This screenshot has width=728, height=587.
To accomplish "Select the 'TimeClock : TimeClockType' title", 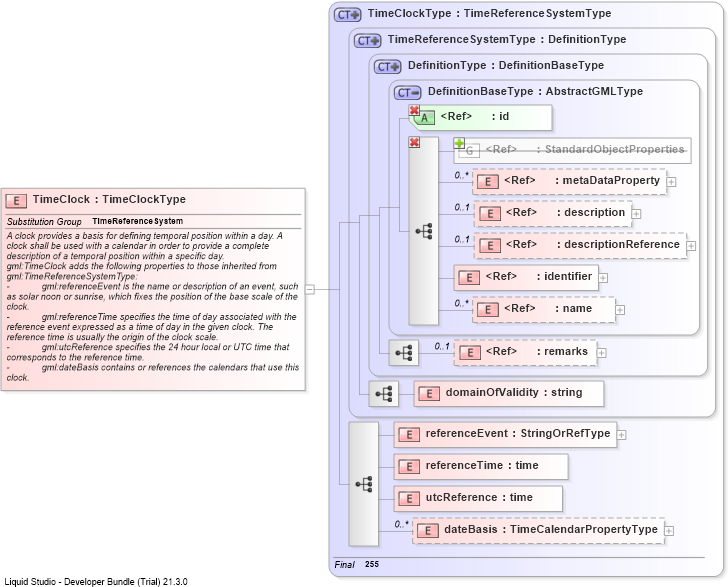I will click(109, 199).
